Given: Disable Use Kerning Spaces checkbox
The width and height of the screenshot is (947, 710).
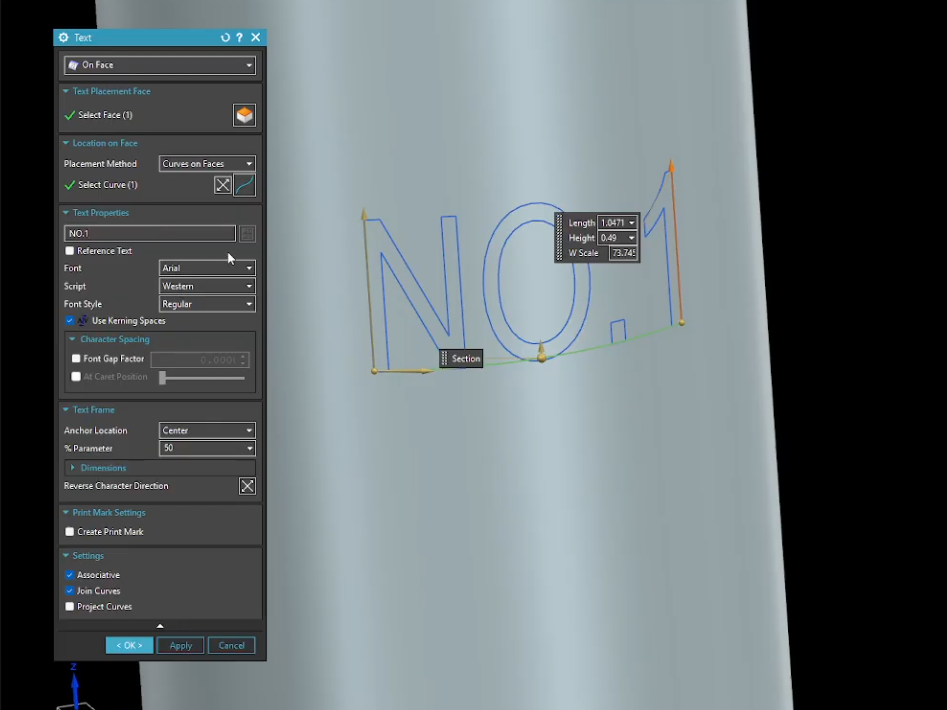Looking at the screenshot, I should [69, 321].
